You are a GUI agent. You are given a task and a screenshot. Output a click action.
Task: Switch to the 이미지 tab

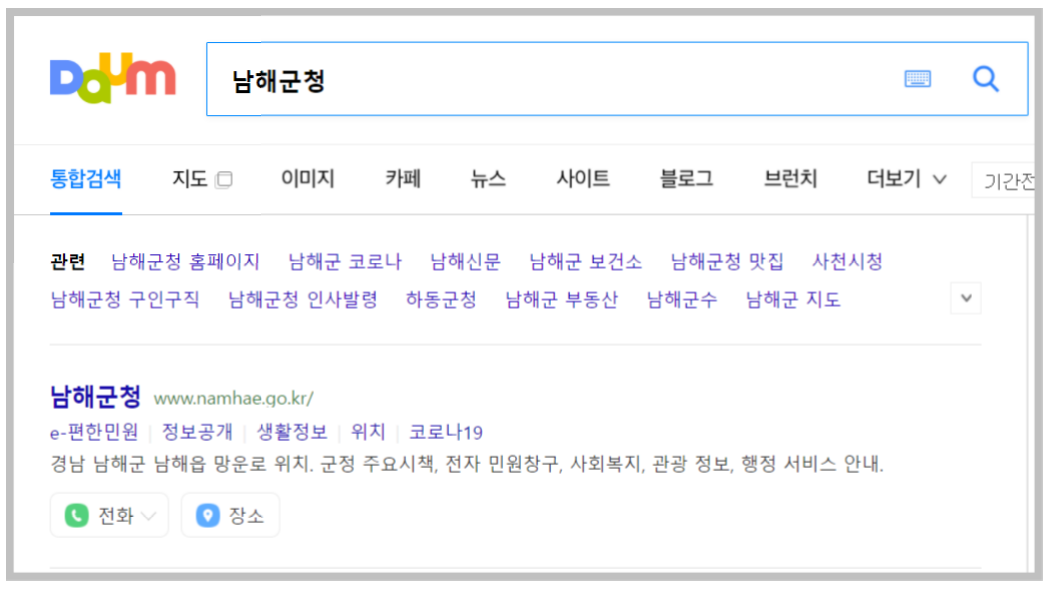307,178
